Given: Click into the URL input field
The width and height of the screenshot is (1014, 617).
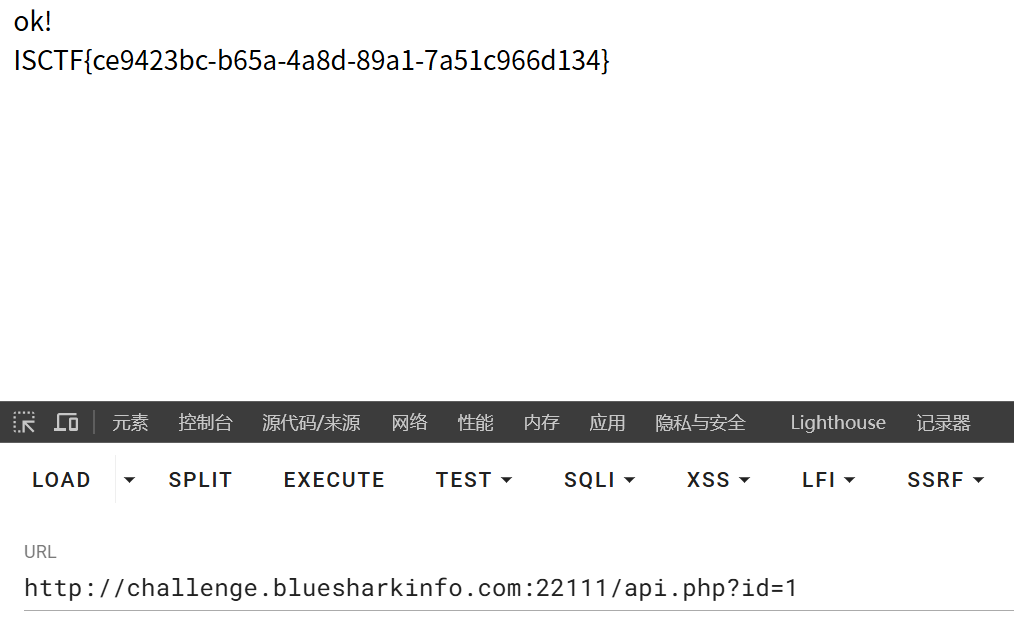Looking at the screenshot, I should click(500, 588).
